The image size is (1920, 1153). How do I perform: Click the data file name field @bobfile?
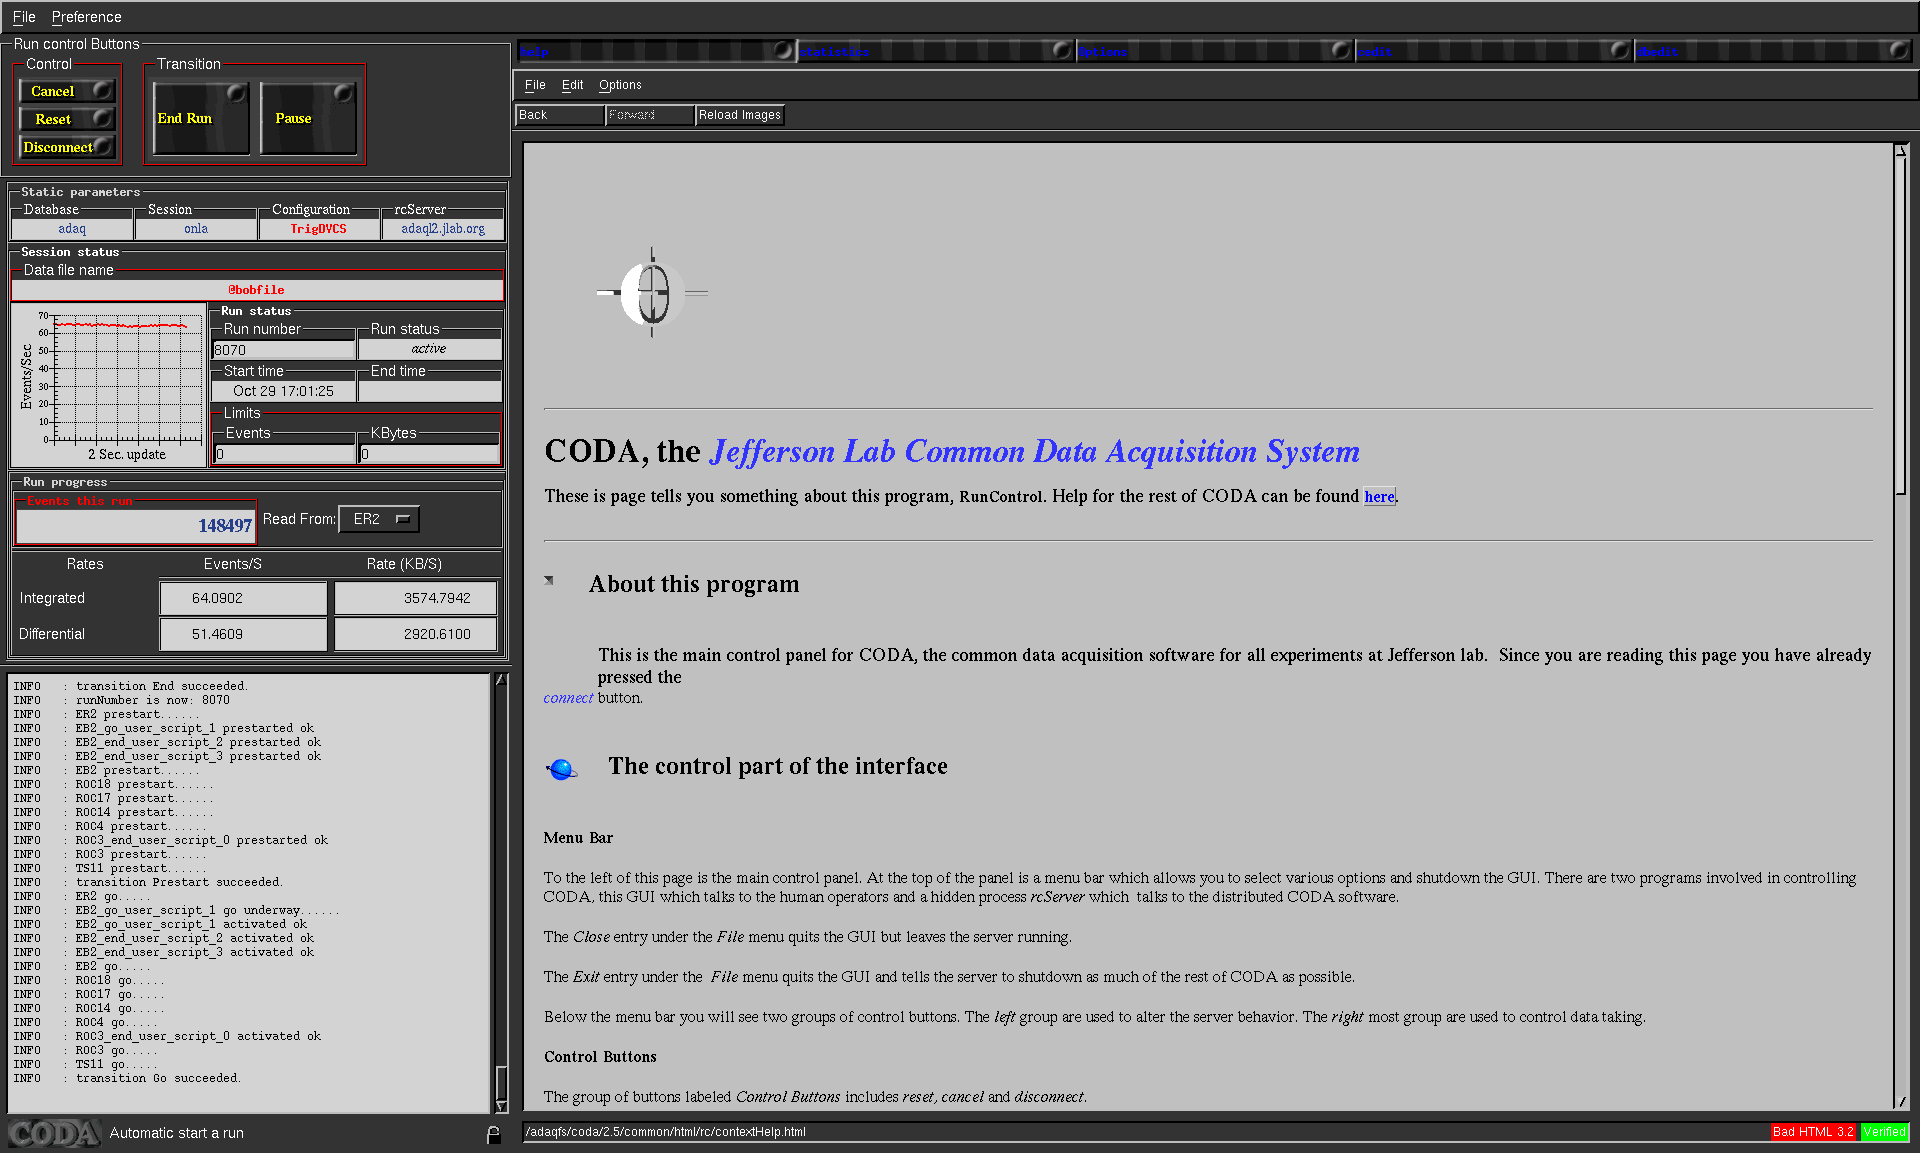pyautogui.click(x=257, y=290)
